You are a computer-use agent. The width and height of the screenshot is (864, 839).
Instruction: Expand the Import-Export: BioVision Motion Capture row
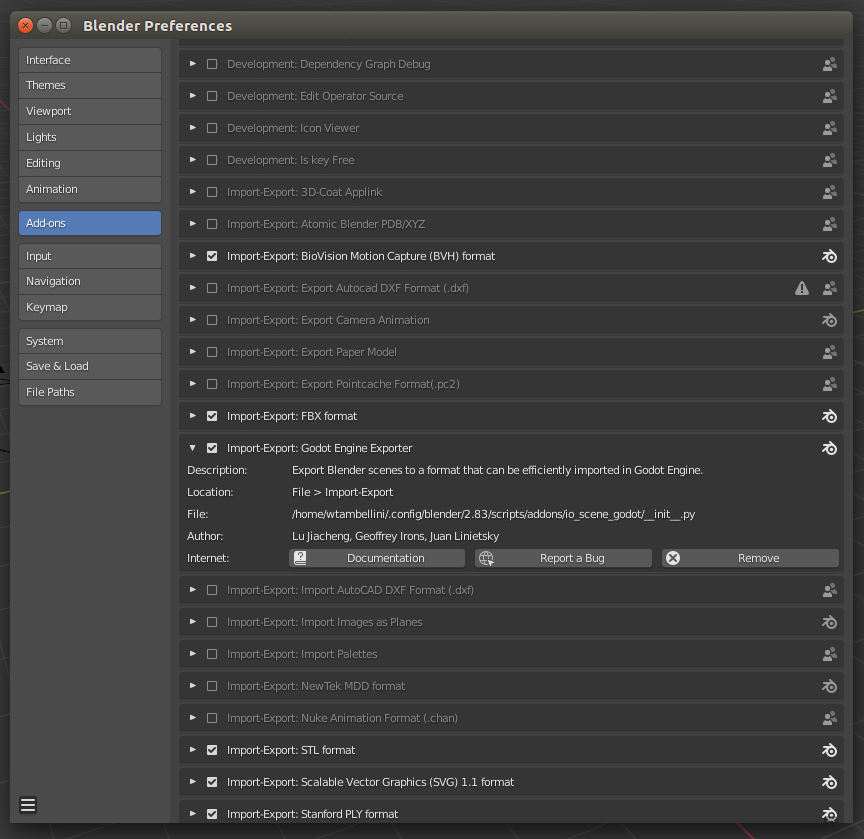coord(192,256)
